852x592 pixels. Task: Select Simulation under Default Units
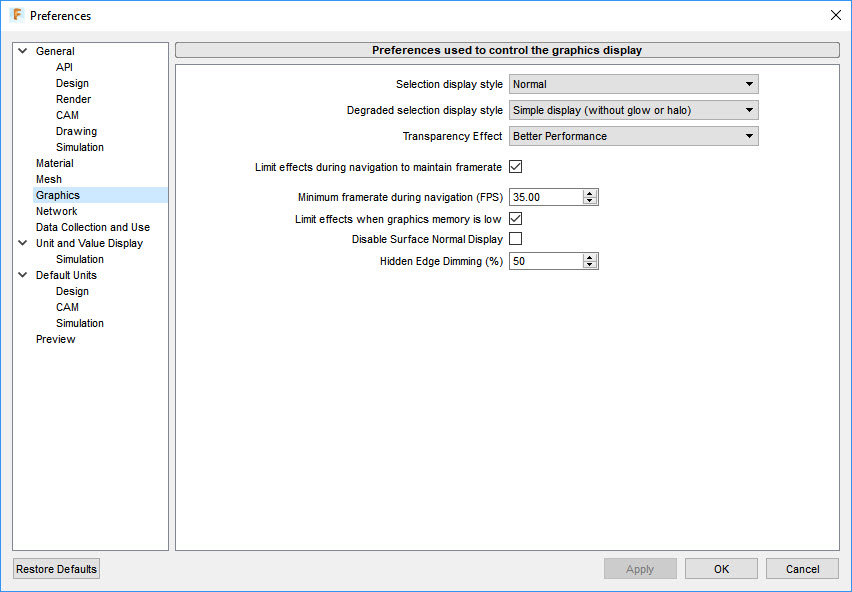(x=80, y=323)
